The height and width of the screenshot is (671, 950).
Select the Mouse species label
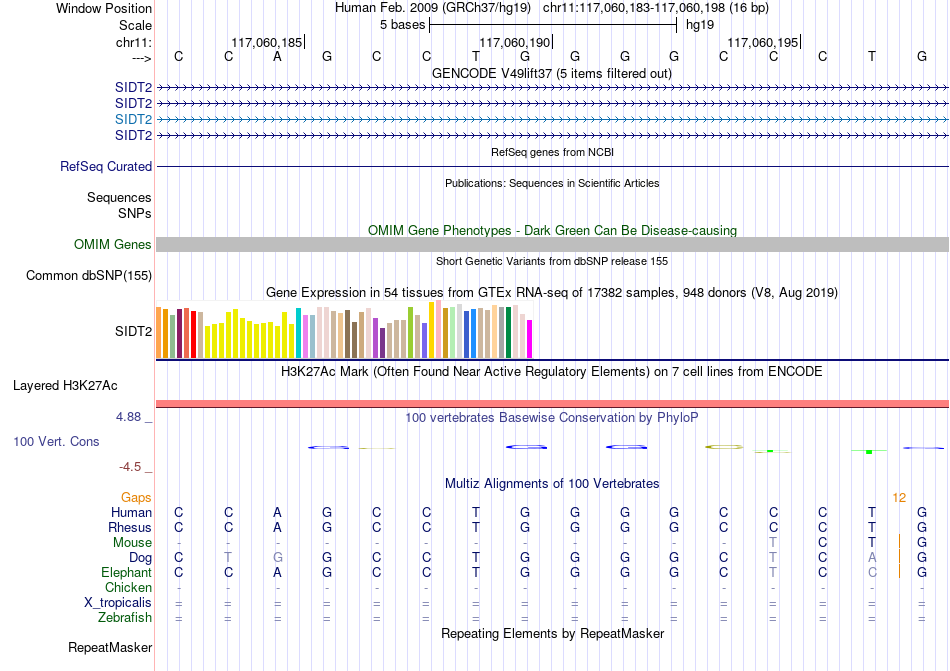click(132, 543)
